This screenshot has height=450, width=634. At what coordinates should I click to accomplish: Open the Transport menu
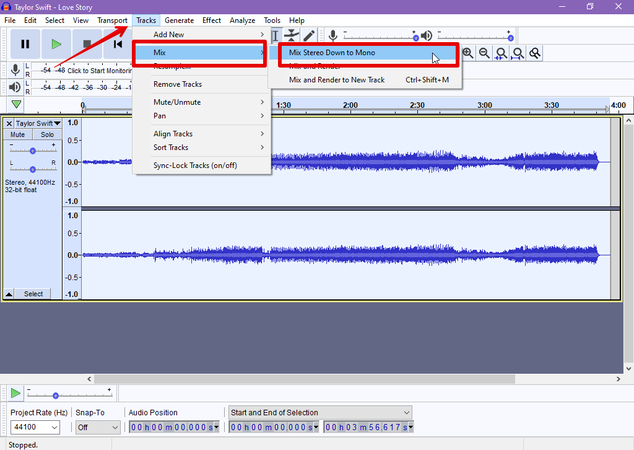112,20
